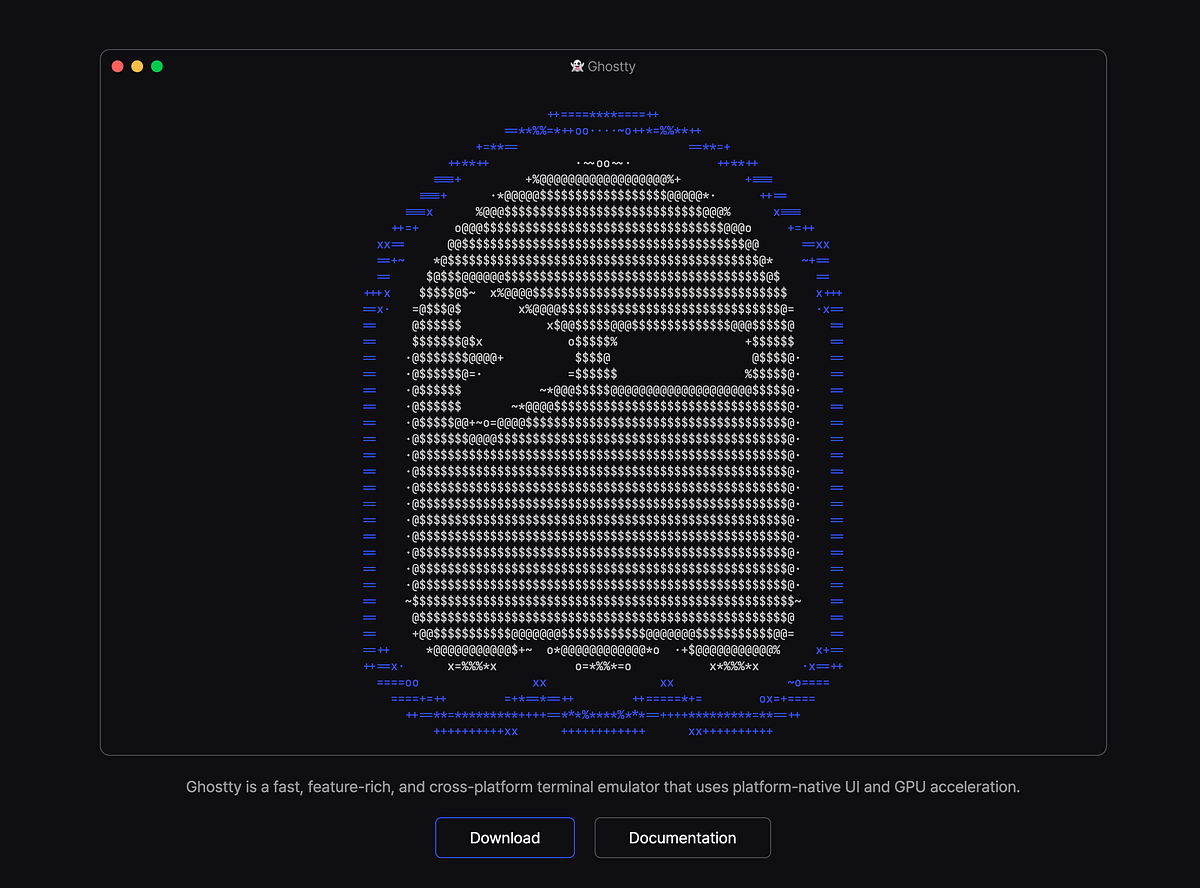Screen dimensions: 1200x888
Task: Click the Download button
Action: (x=505, y=838)
